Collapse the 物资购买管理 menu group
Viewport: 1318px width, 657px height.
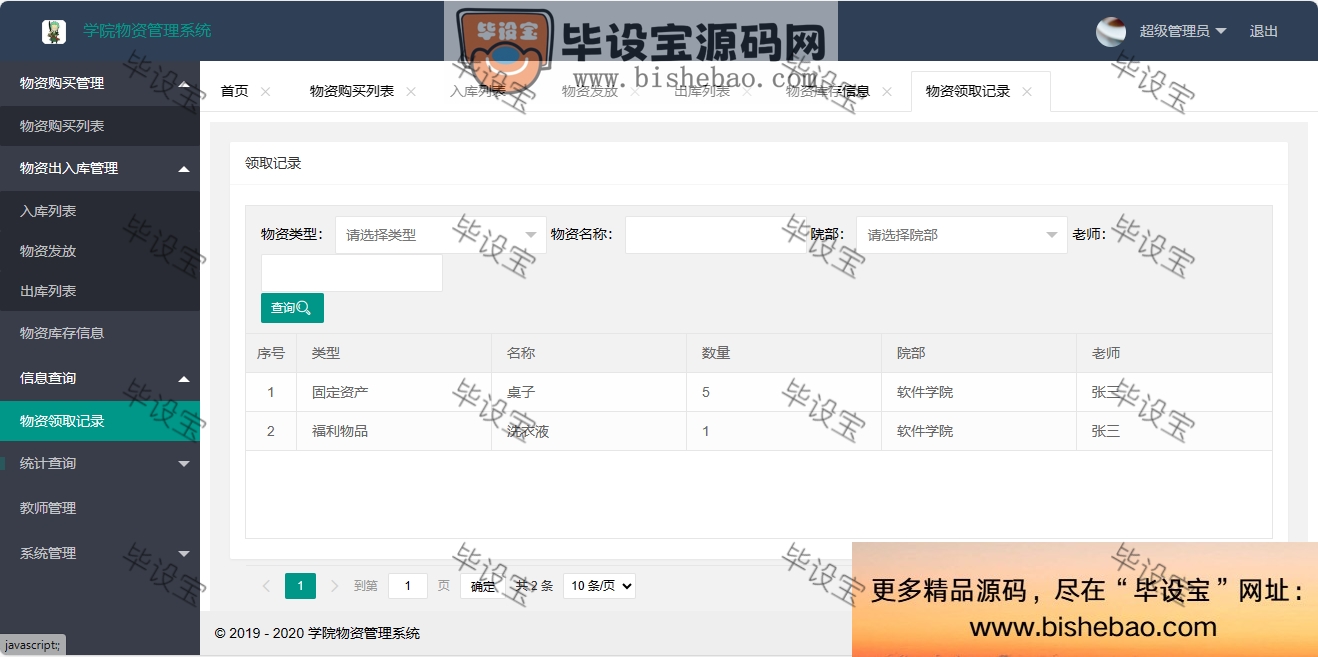[100, 83]
